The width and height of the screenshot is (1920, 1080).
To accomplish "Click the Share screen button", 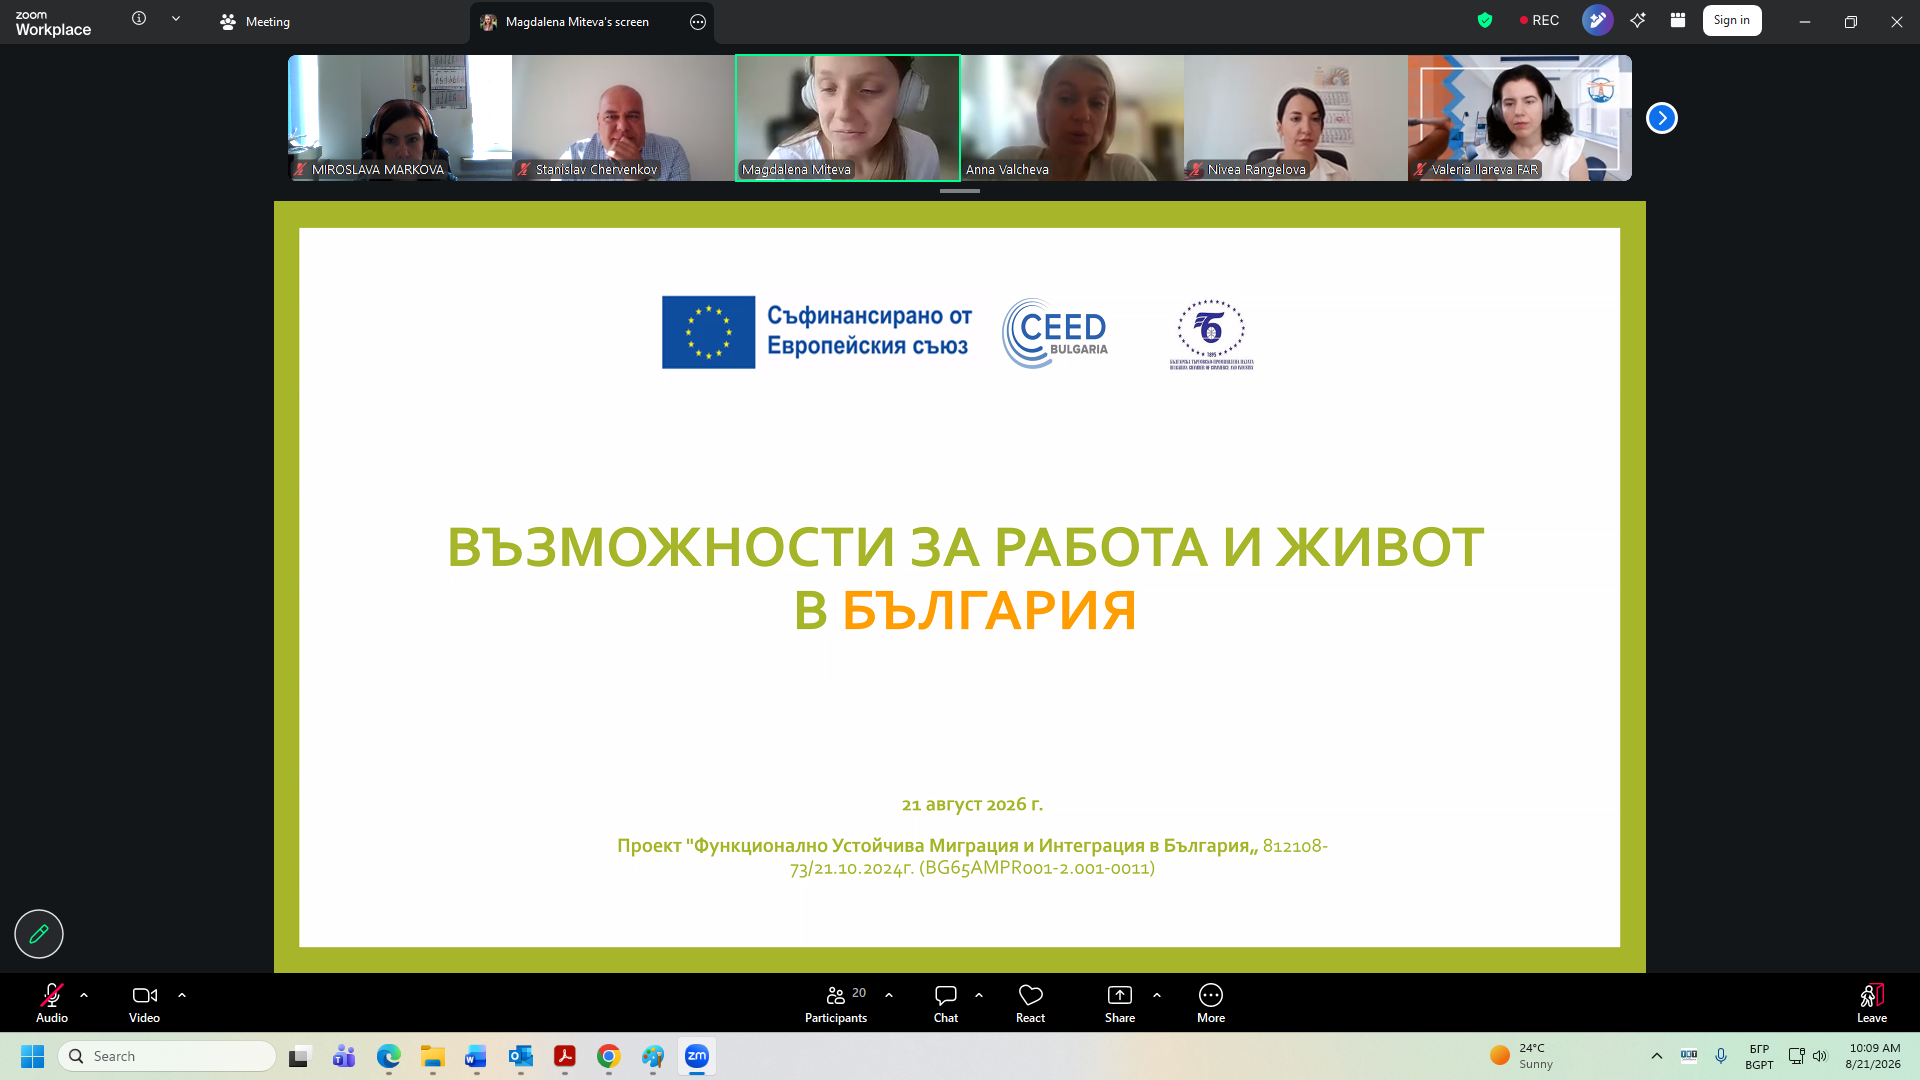I will coord(1120,1003).
